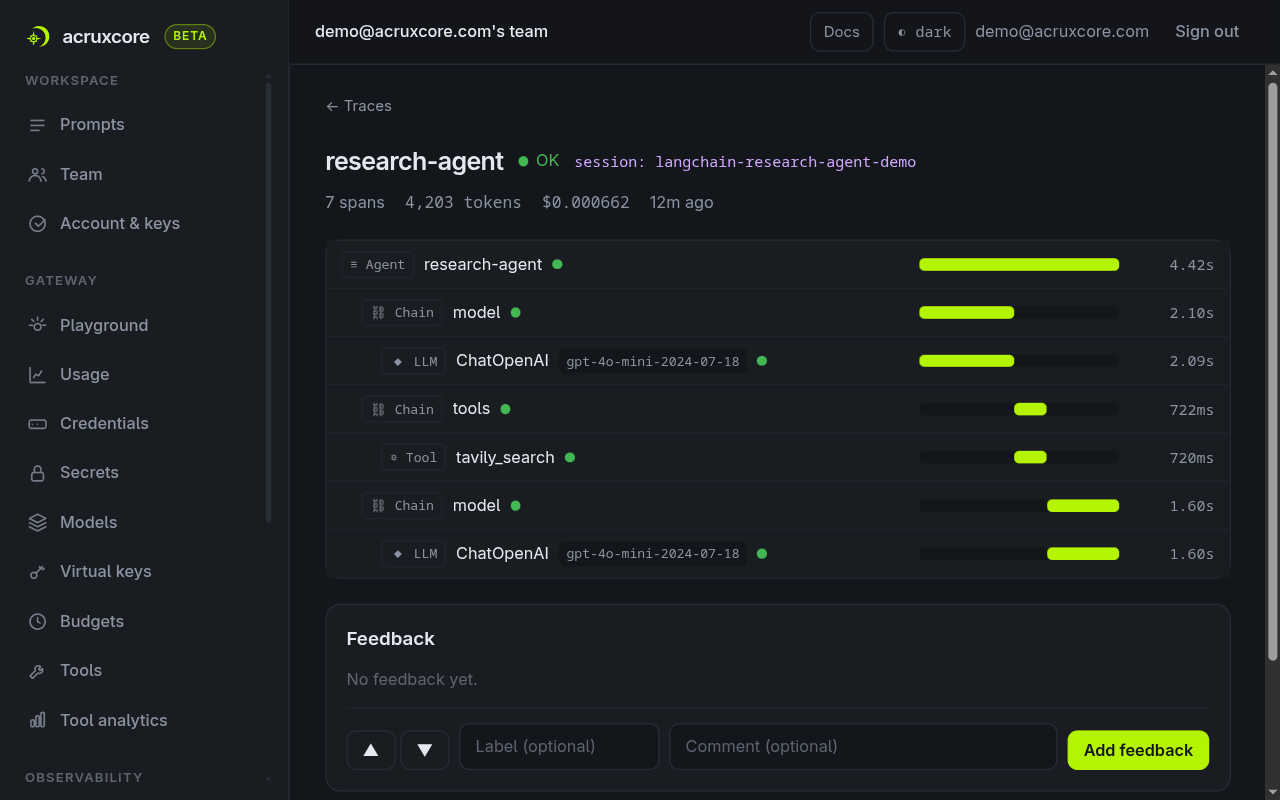Click the '12m ago' timestamp
The height and width of the screenshot is (800, 1280).
click(682, 202)
